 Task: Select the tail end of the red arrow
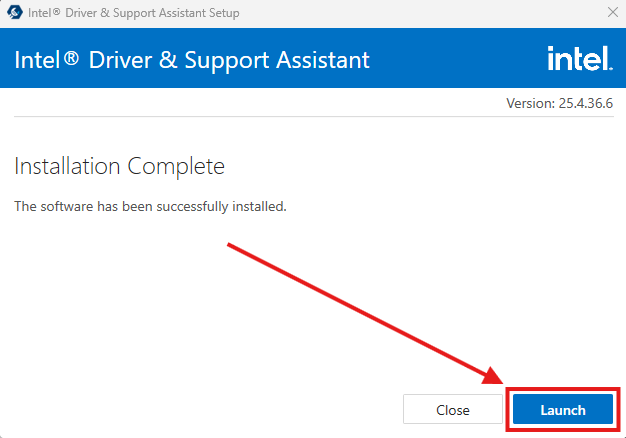click(x=230, y=245)
